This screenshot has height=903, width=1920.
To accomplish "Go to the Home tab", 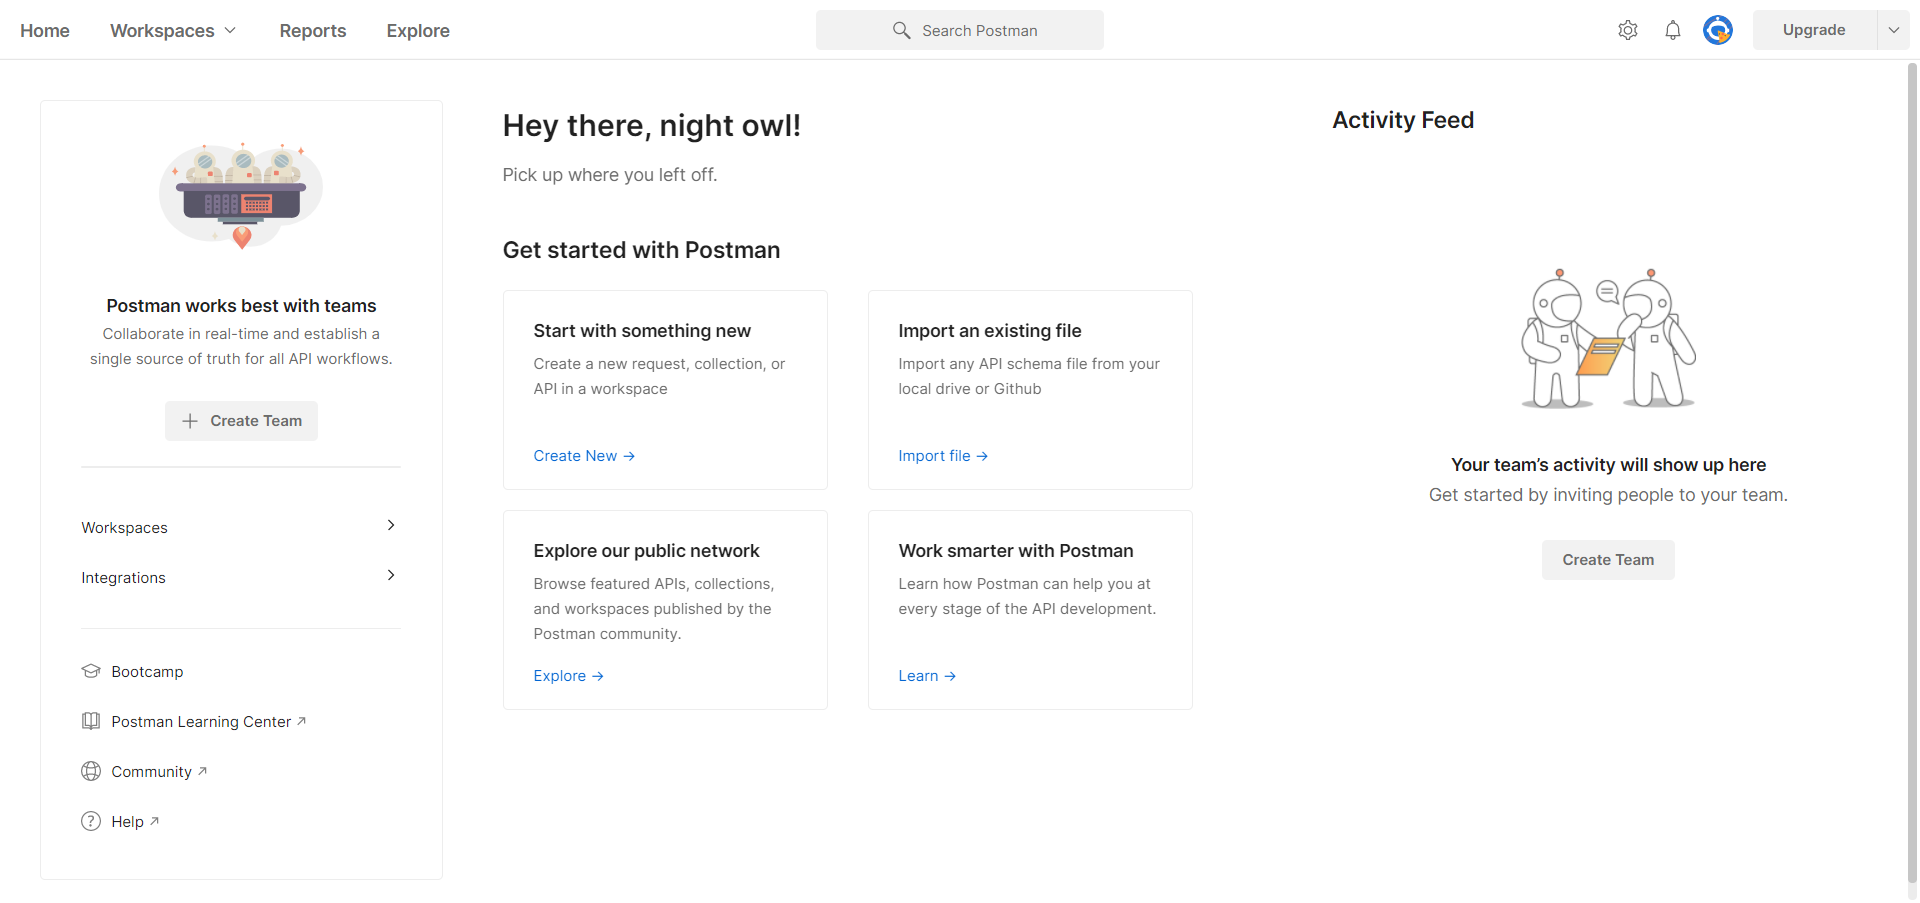I will (45, 31).
